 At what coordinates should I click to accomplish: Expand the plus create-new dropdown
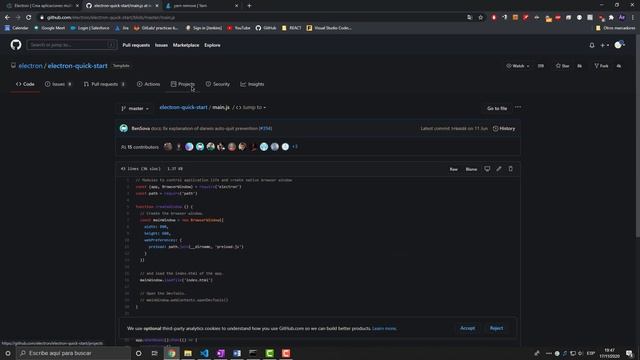[604, 45]
